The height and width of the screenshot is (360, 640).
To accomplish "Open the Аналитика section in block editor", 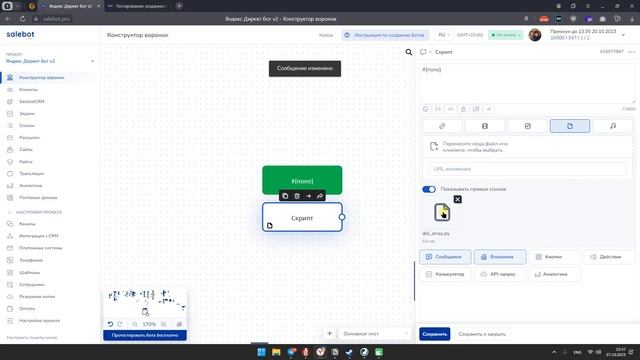I will [x=554, y=274].
